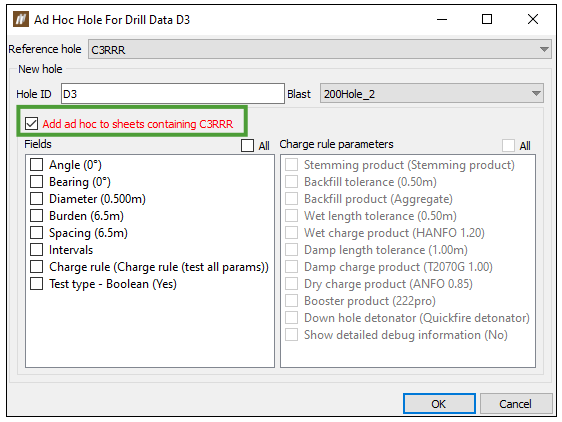Tick the Intervals checkbox
Image resolution: width=562 pixels, height=422 pixels.
[37, 250]
